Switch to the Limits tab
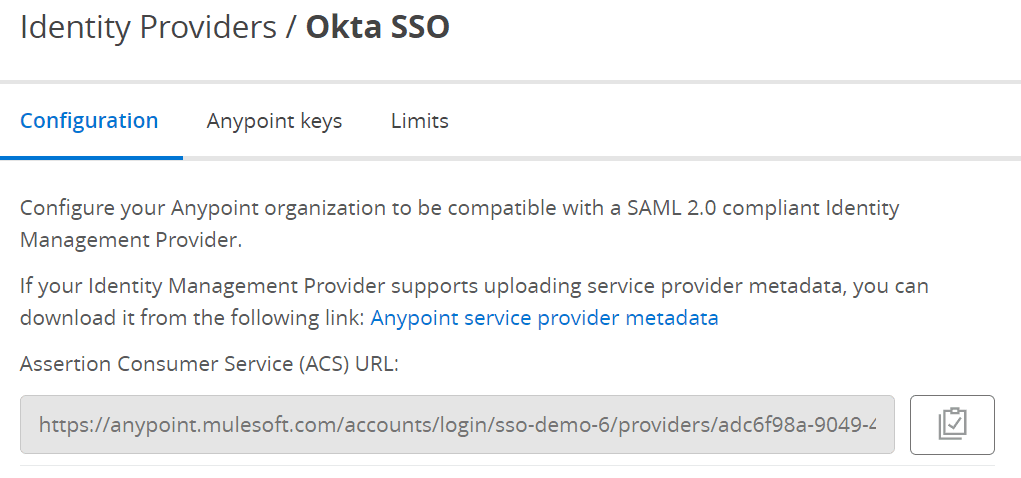Image resolution: width=1021 pixels, height=478 pixels. (x=419, y=121)
